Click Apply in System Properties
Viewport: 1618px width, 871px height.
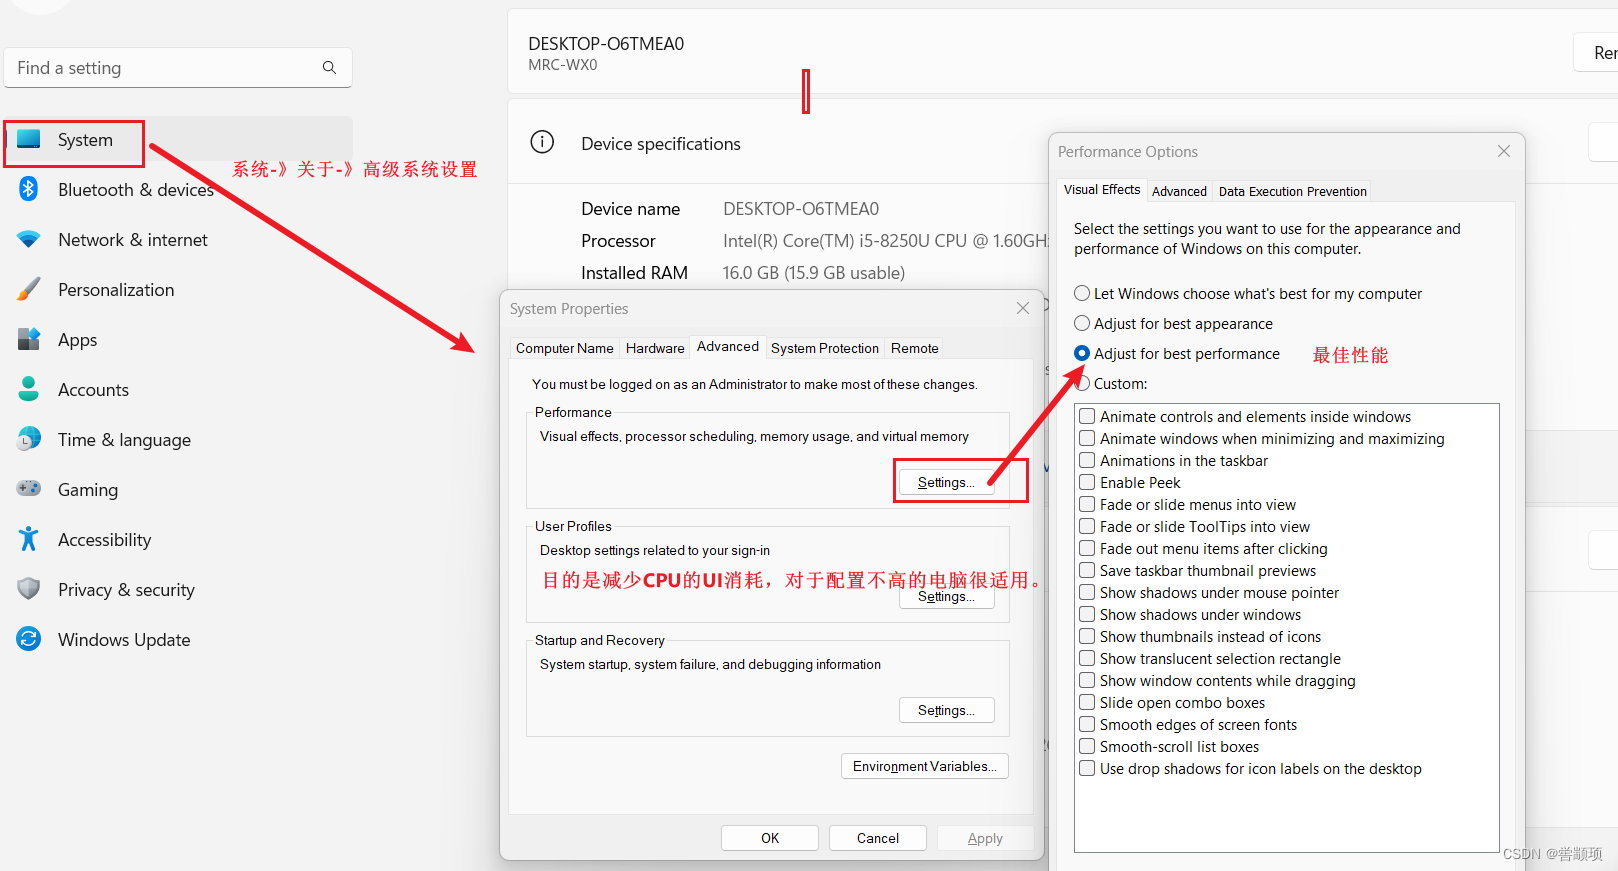985,838
